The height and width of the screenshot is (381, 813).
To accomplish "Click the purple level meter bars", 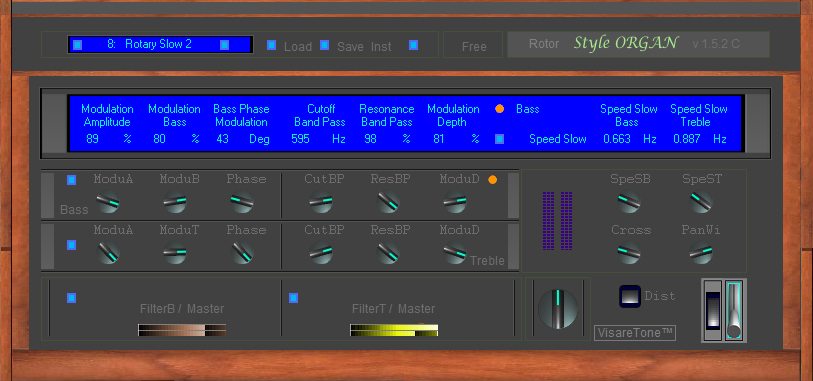I will (557, 221).
